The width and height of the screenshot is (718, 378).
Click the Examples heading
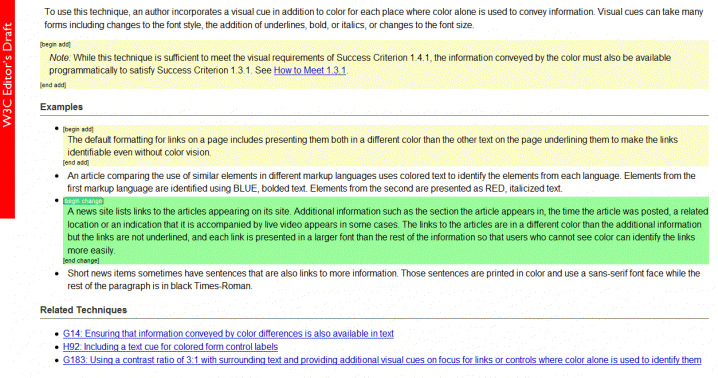click(x=61, y=107)
